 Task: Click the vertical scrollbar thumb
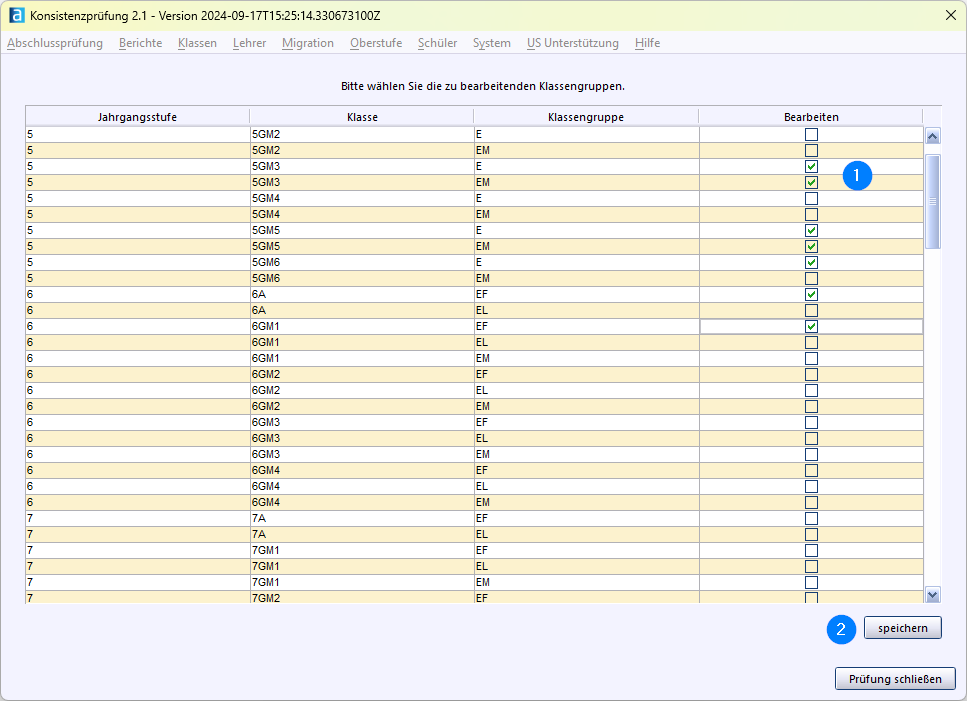(932, 202)
